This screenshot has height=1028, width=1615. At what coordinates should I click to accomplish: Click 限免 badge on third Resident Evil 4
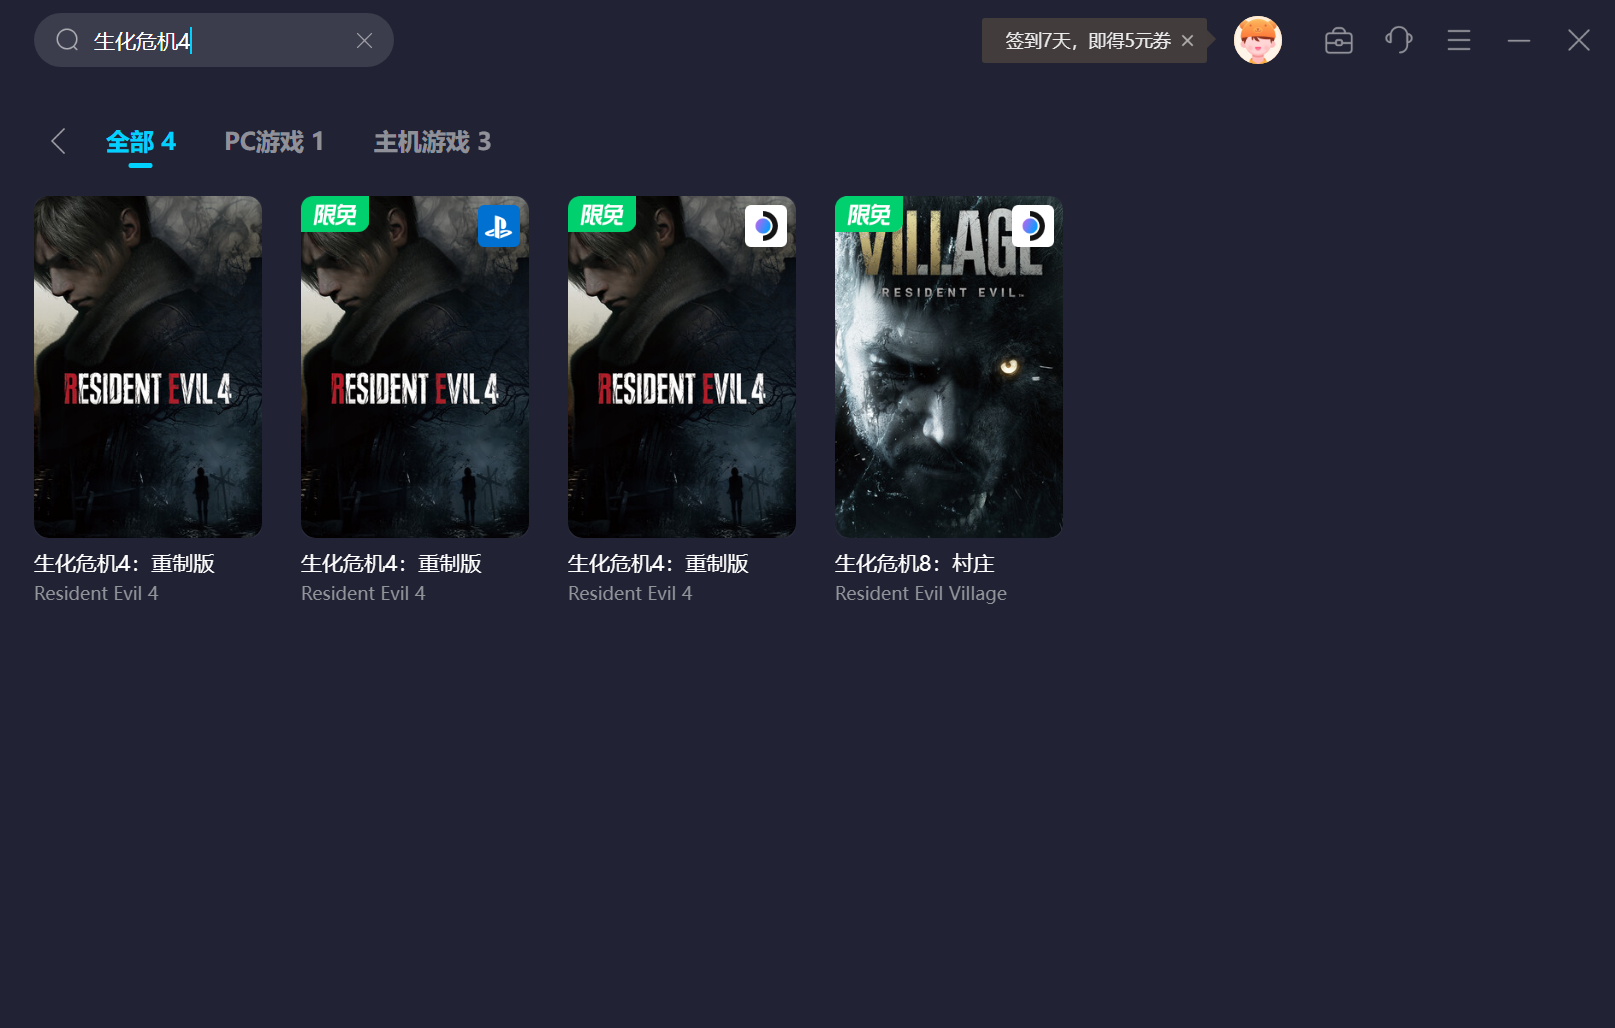click(602, 214)
